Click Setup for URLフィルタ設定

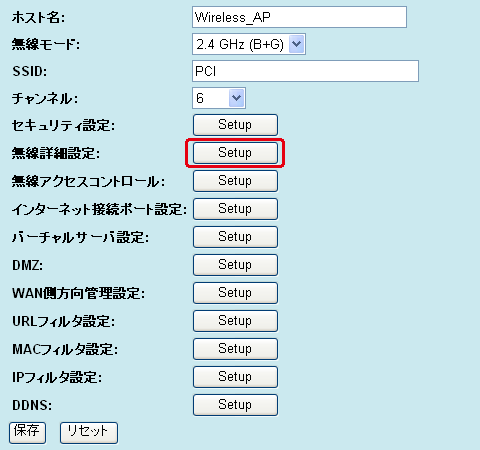(x=235, y=321)
